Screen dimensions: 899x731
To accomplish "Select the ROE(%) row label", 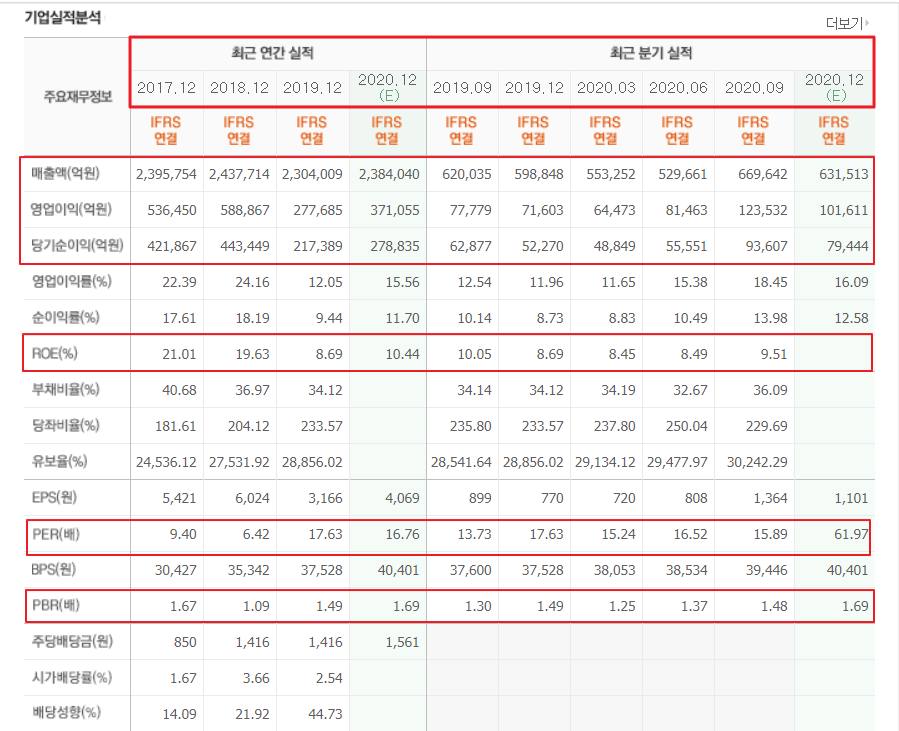I will pyautogui.click(x=54, y=353).
